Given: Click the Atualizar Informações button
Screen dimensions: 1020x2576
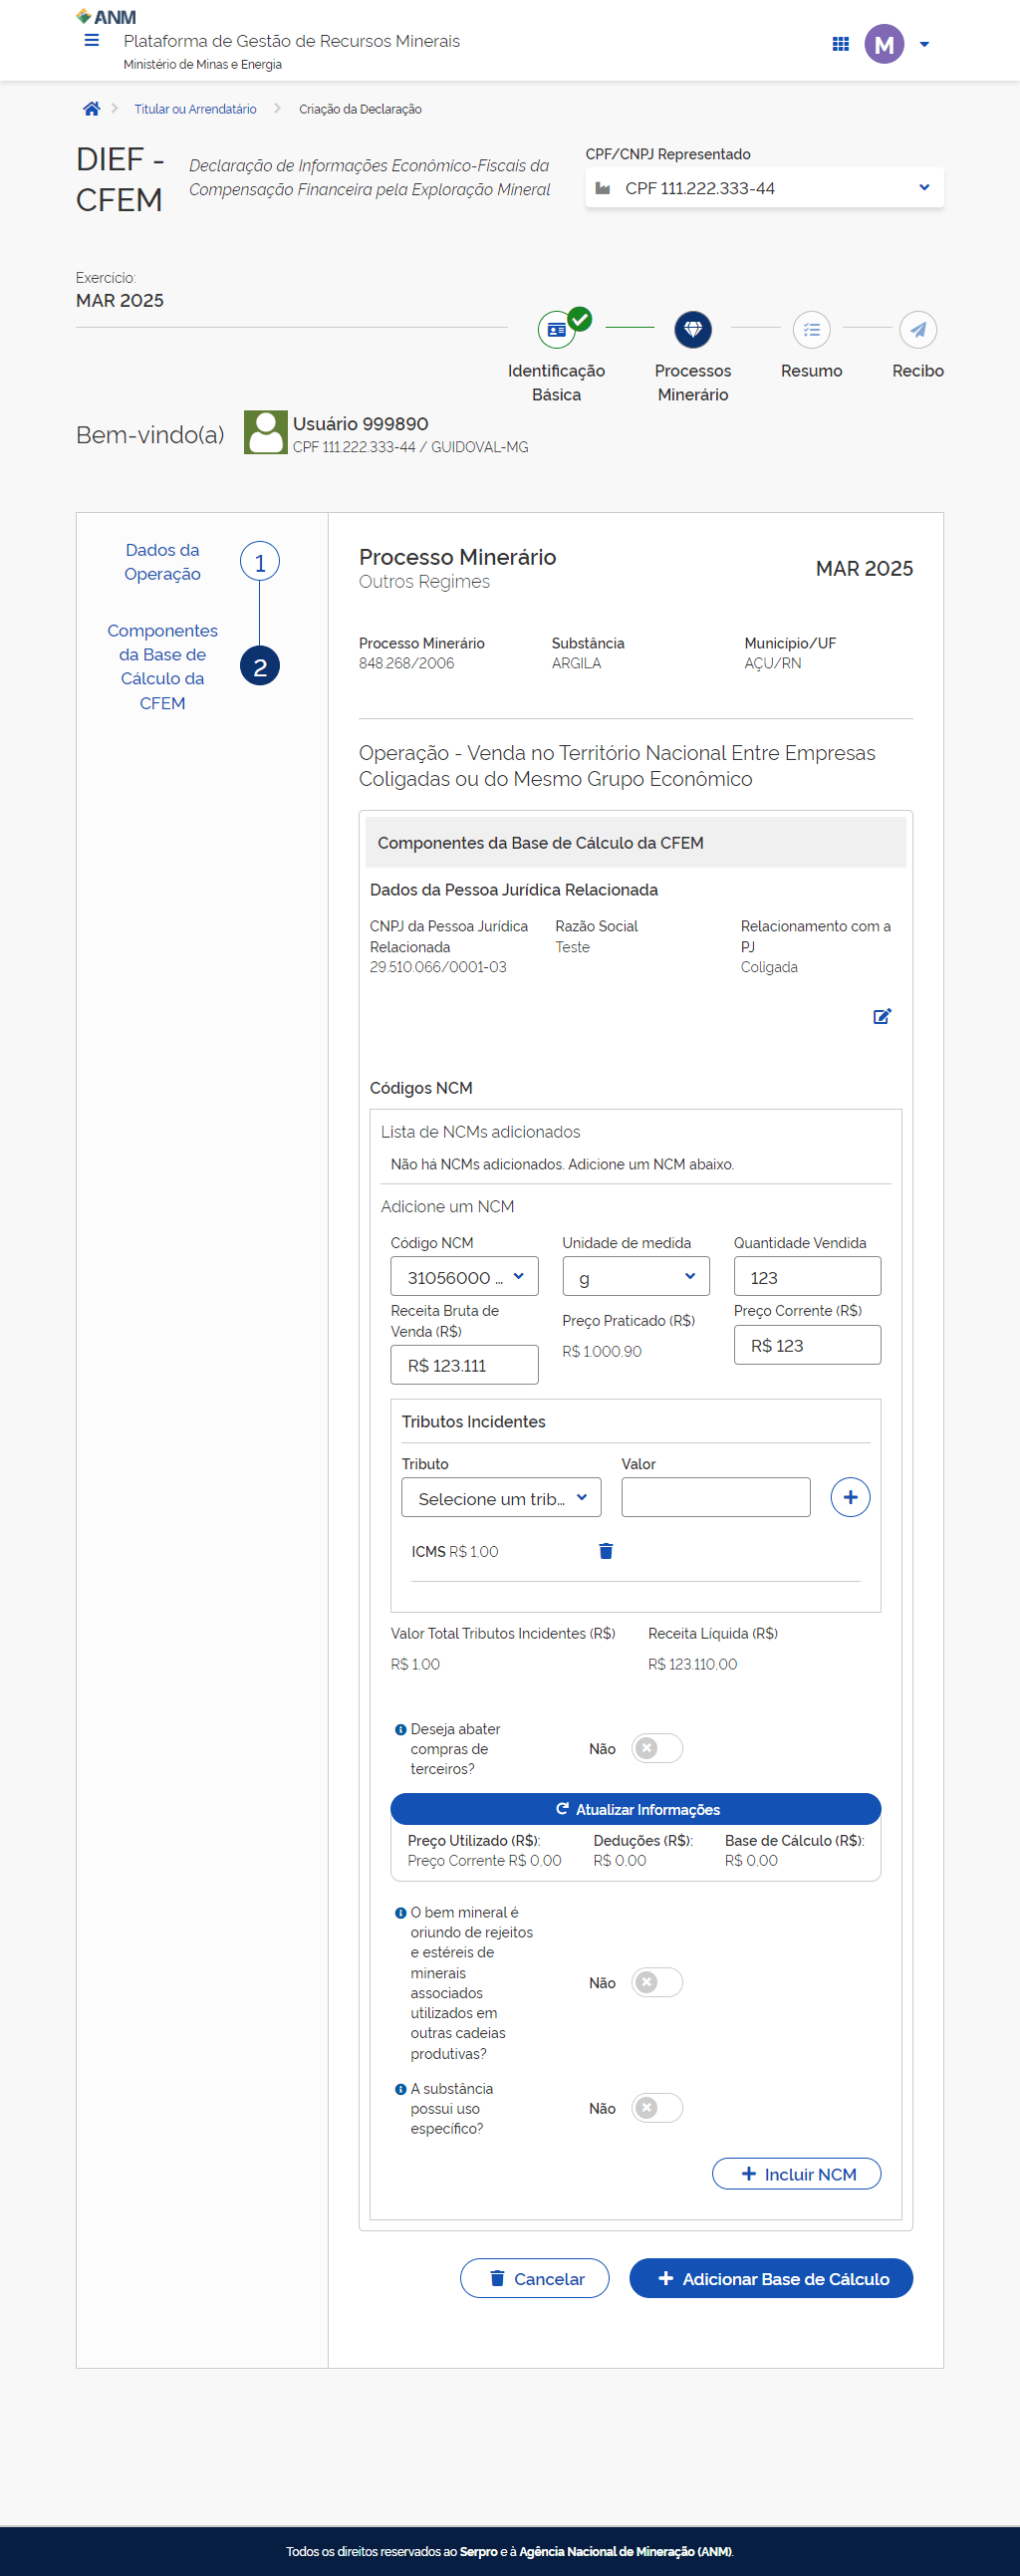Looking at the screenshot, I should (635, 1809).
